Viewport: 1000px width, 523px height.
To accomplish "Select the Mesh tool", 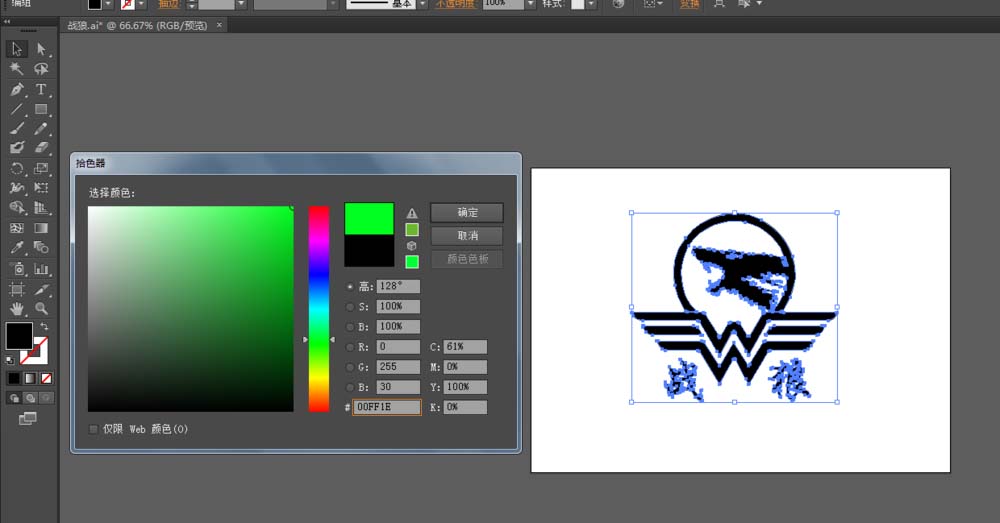I will click(17, 228).
